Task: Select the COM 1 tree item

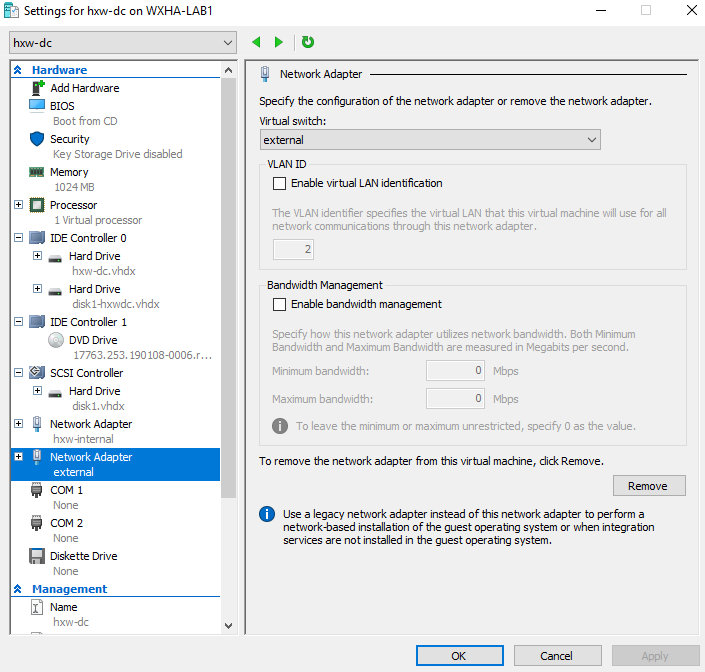Action: pos(66,490)
